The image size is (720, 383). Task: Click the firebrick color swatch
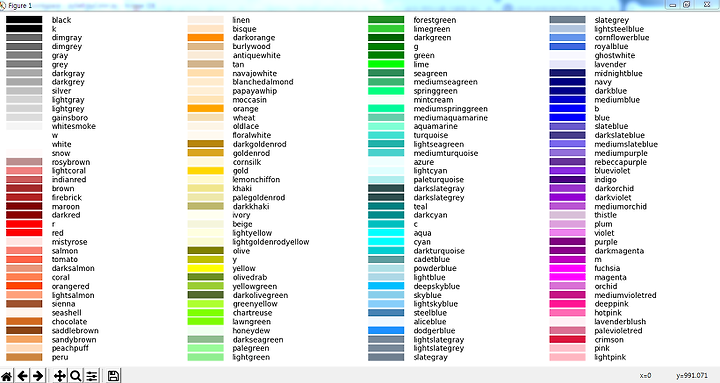[24, 197]
